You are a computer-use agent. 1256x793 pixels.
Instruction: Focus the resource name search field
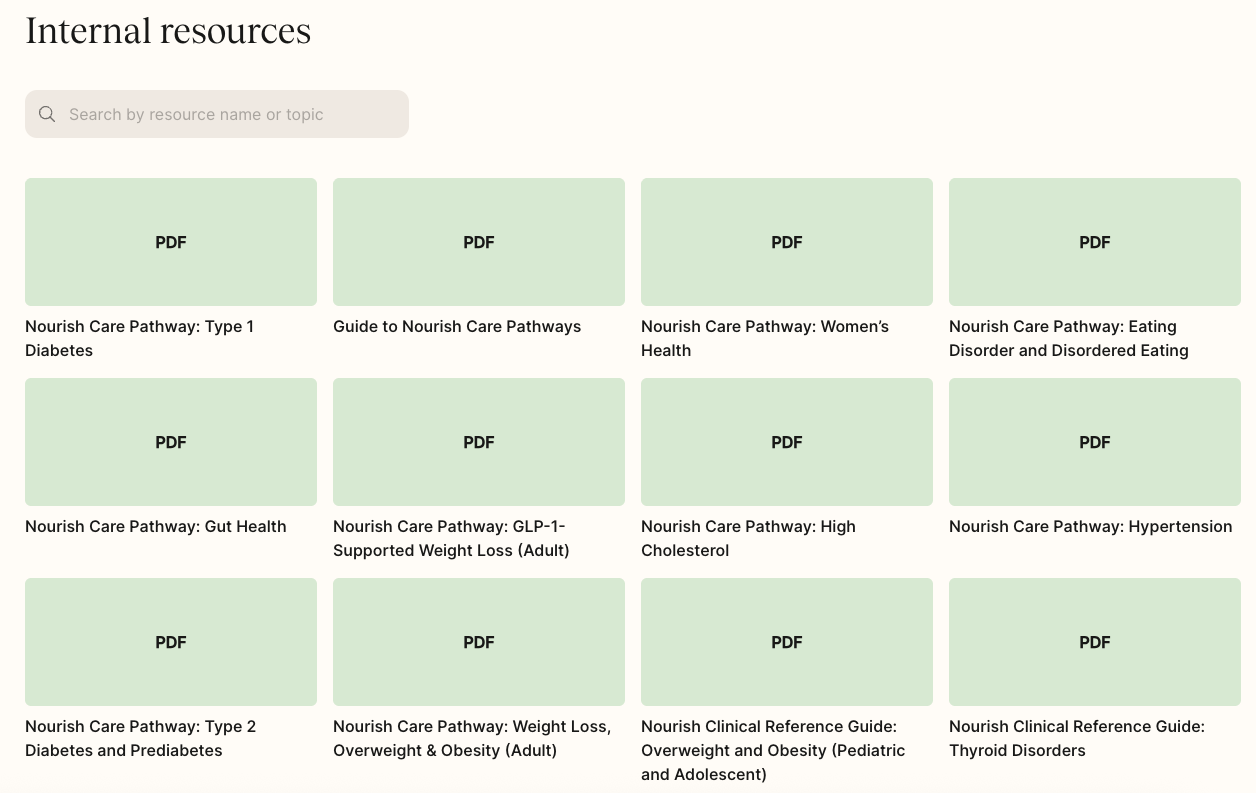tap(230, 114)
